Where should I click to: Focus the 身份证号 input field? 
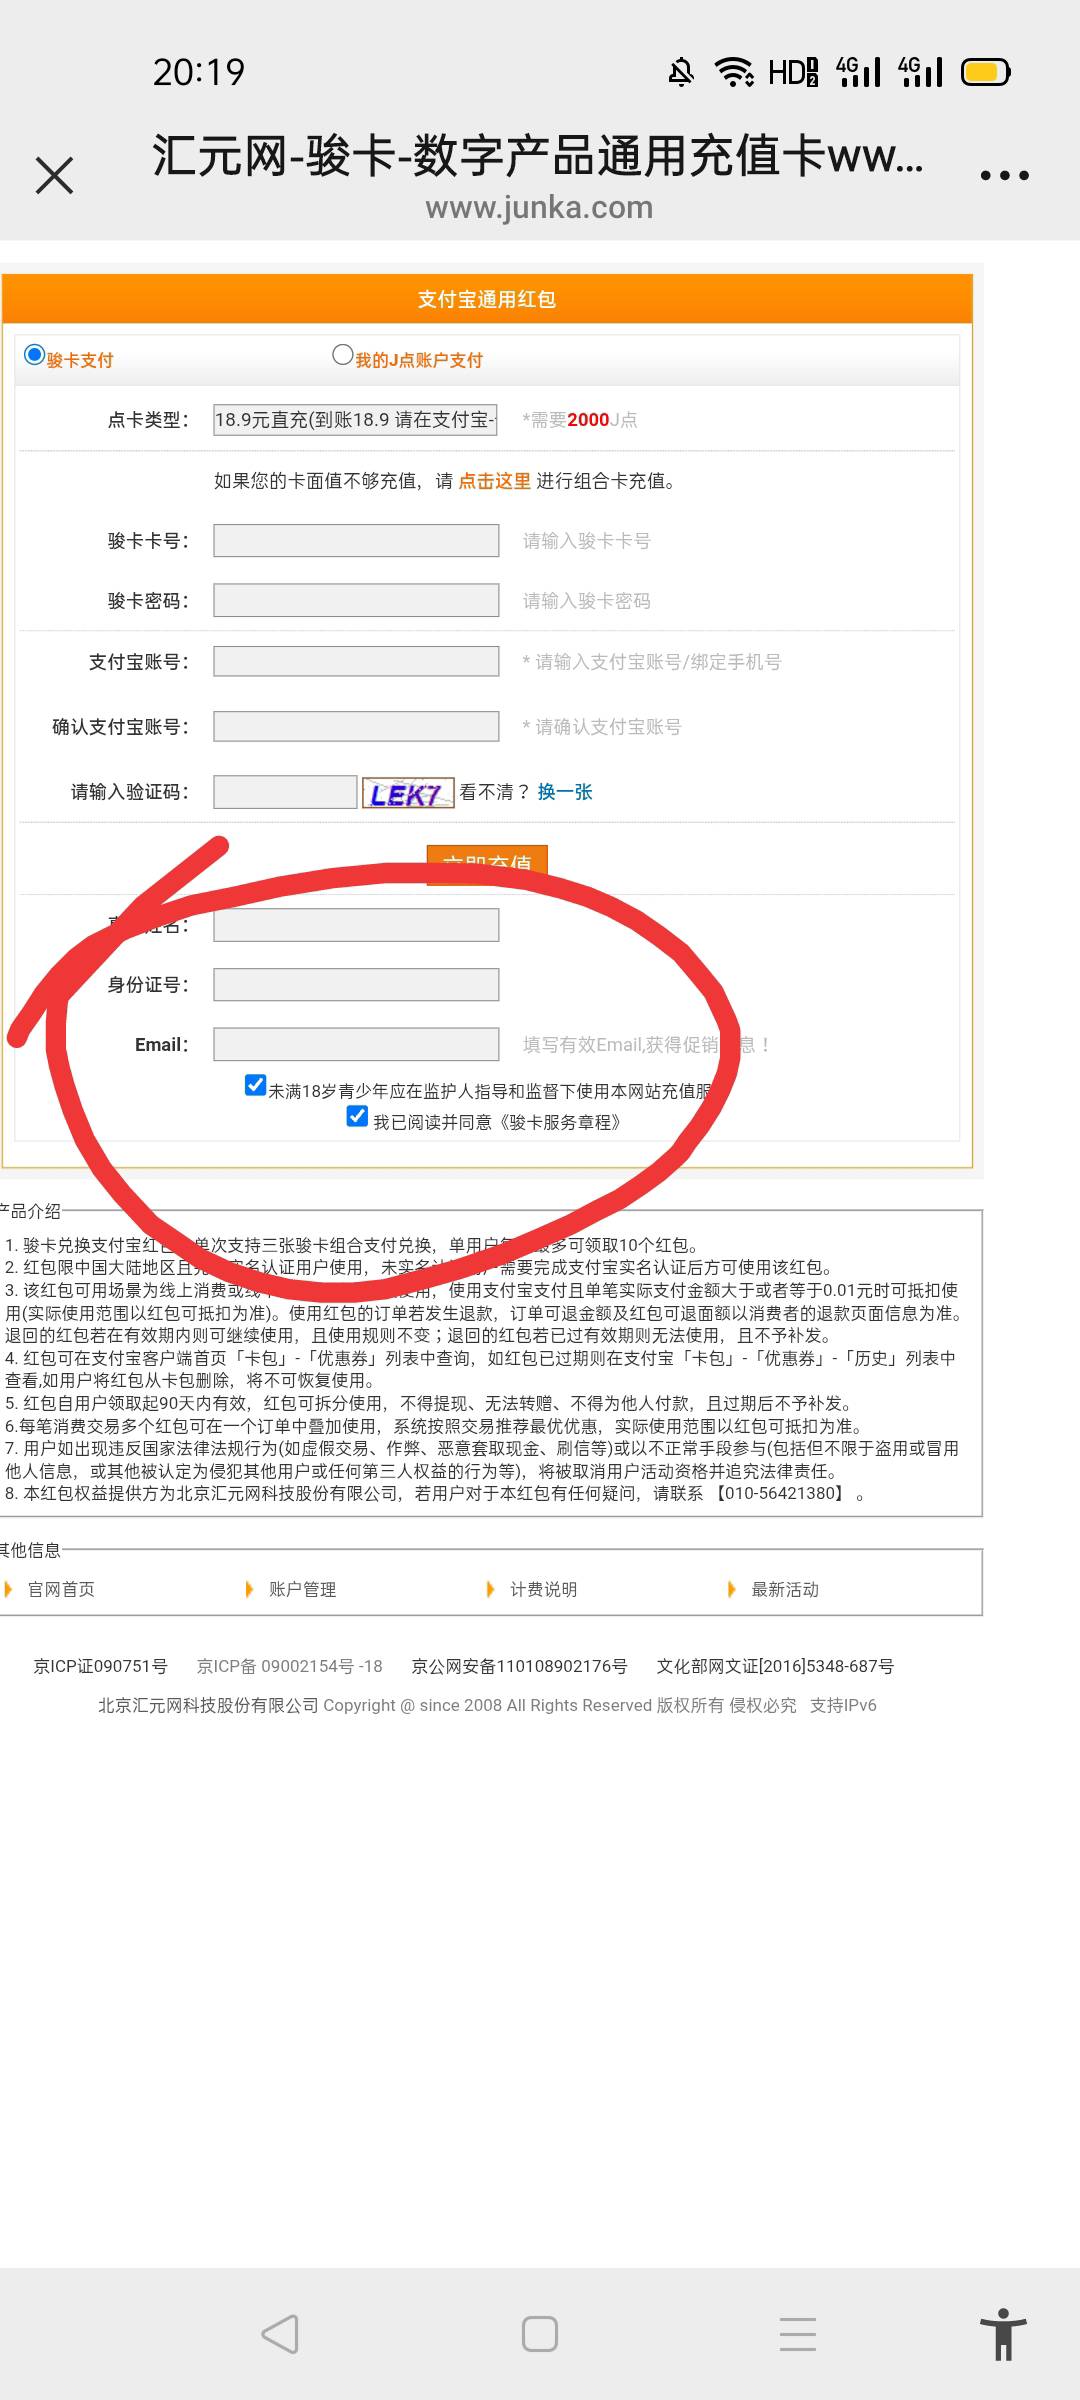pos(356,985)
